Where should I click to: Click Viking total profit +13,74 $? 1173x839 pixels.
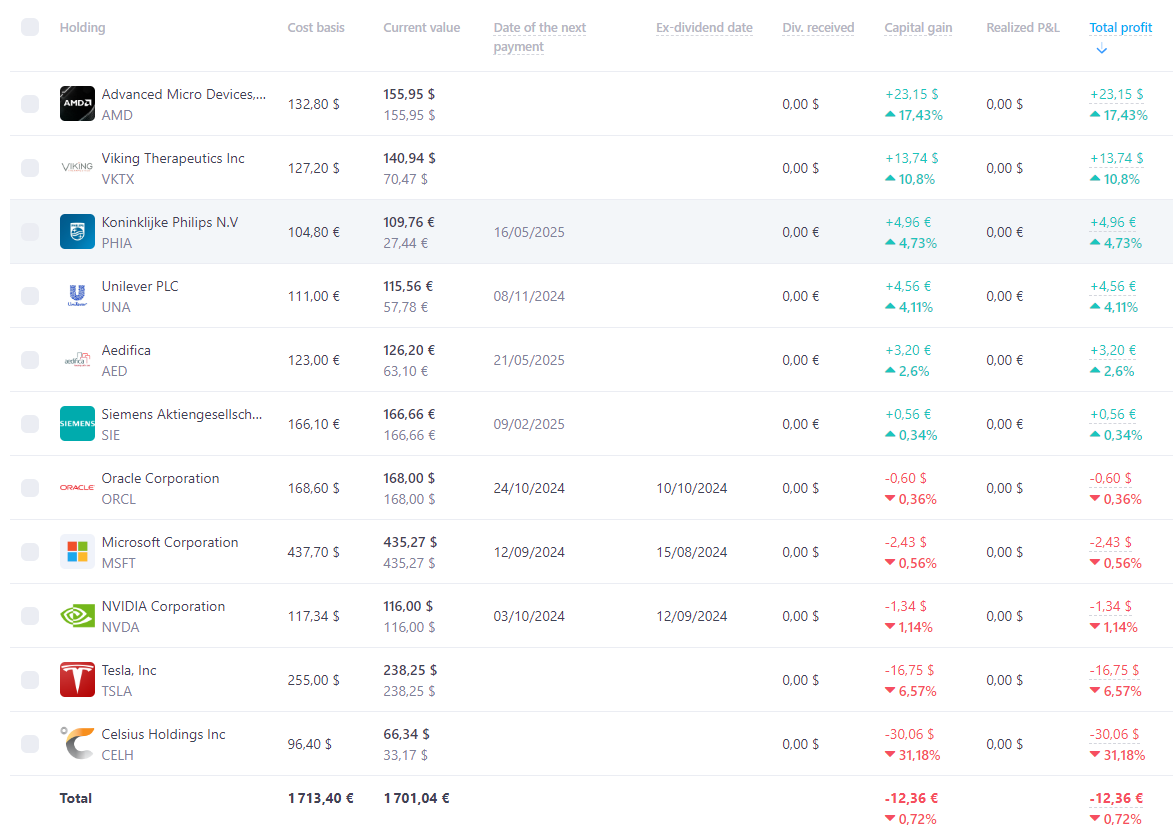[1116, 159]
